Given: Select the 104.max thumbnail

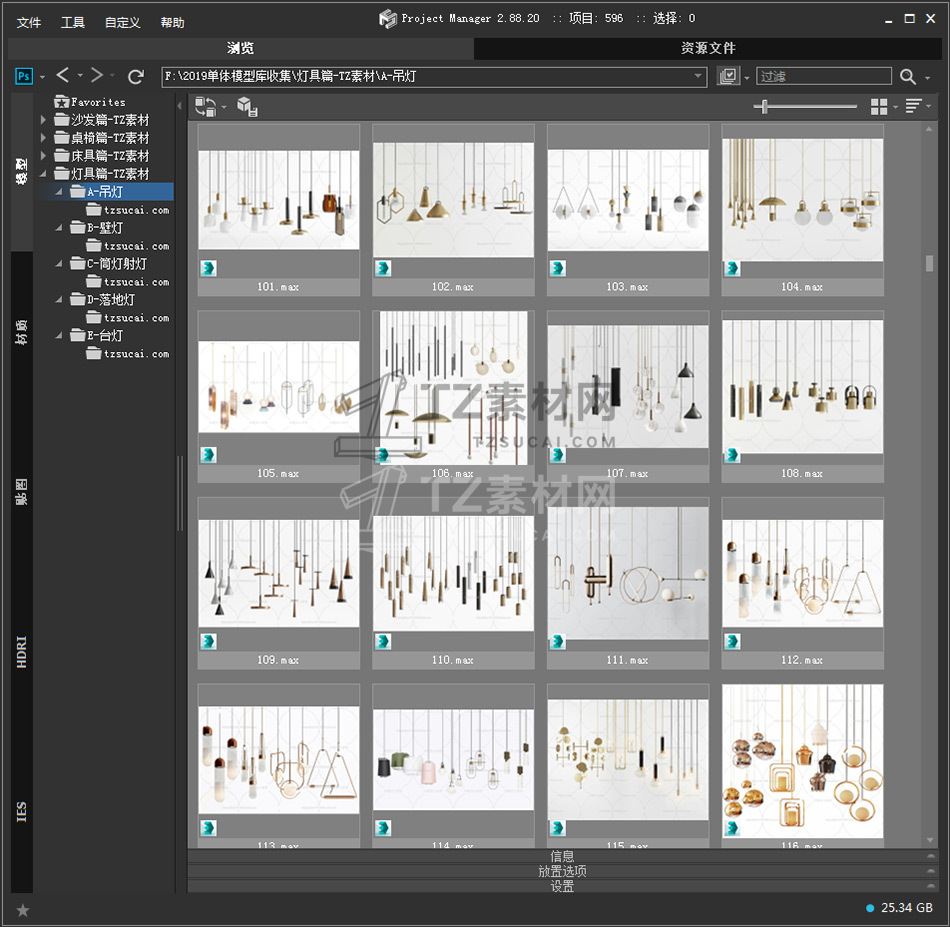Looking at the screenshot, I should click(x=802, y=200).
